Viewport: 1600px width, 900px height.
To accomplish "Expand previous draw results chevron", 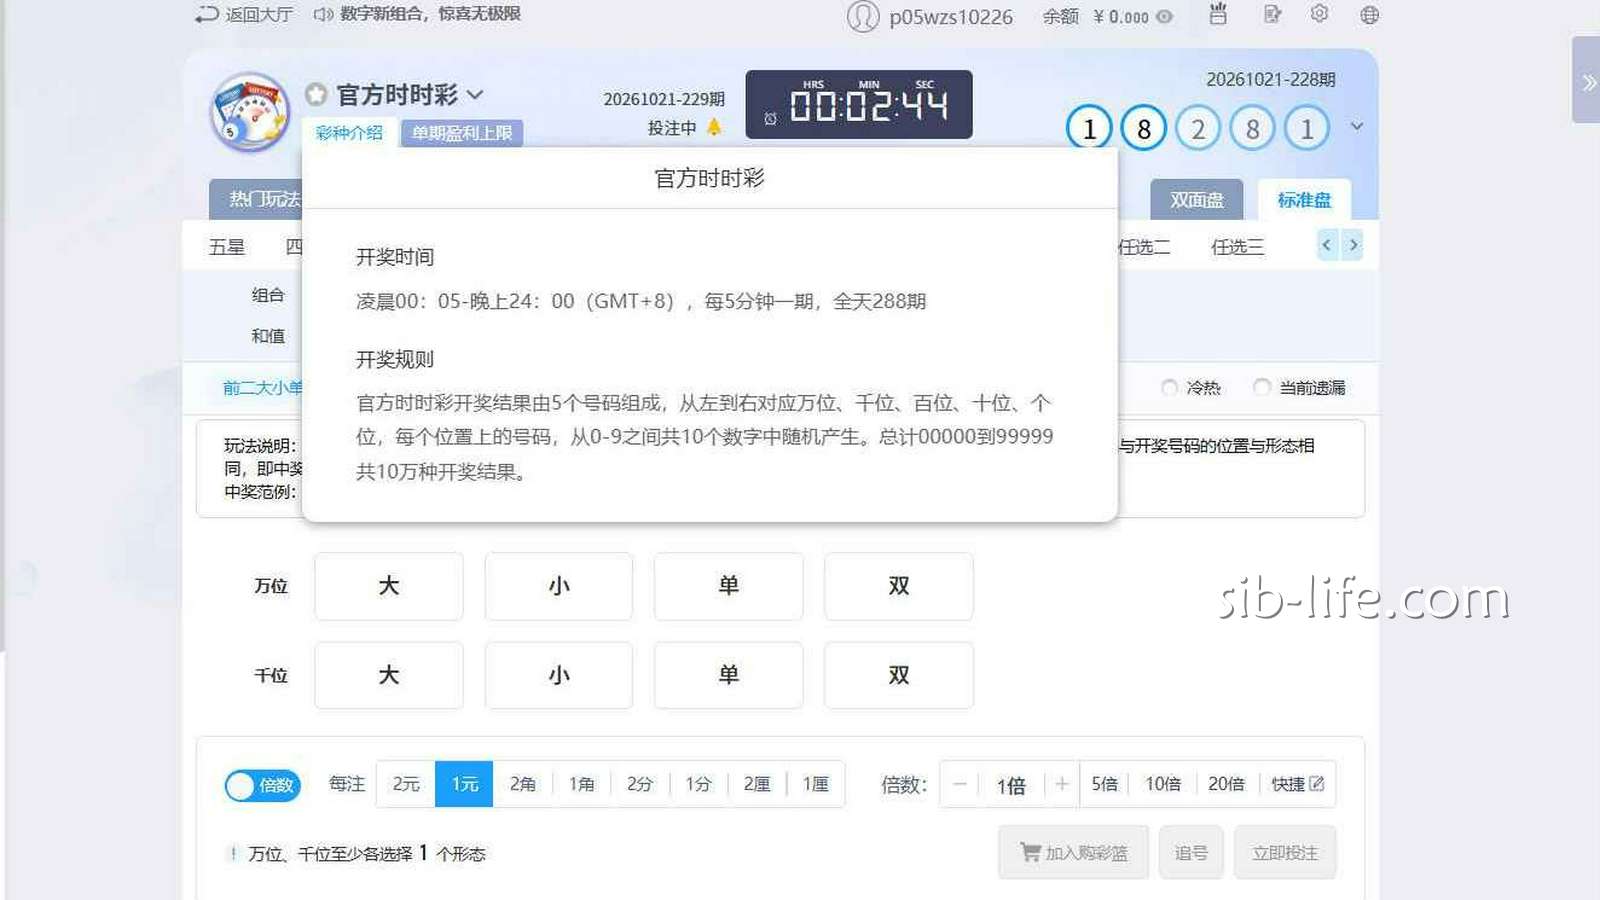I will [x=1357, y=127].
